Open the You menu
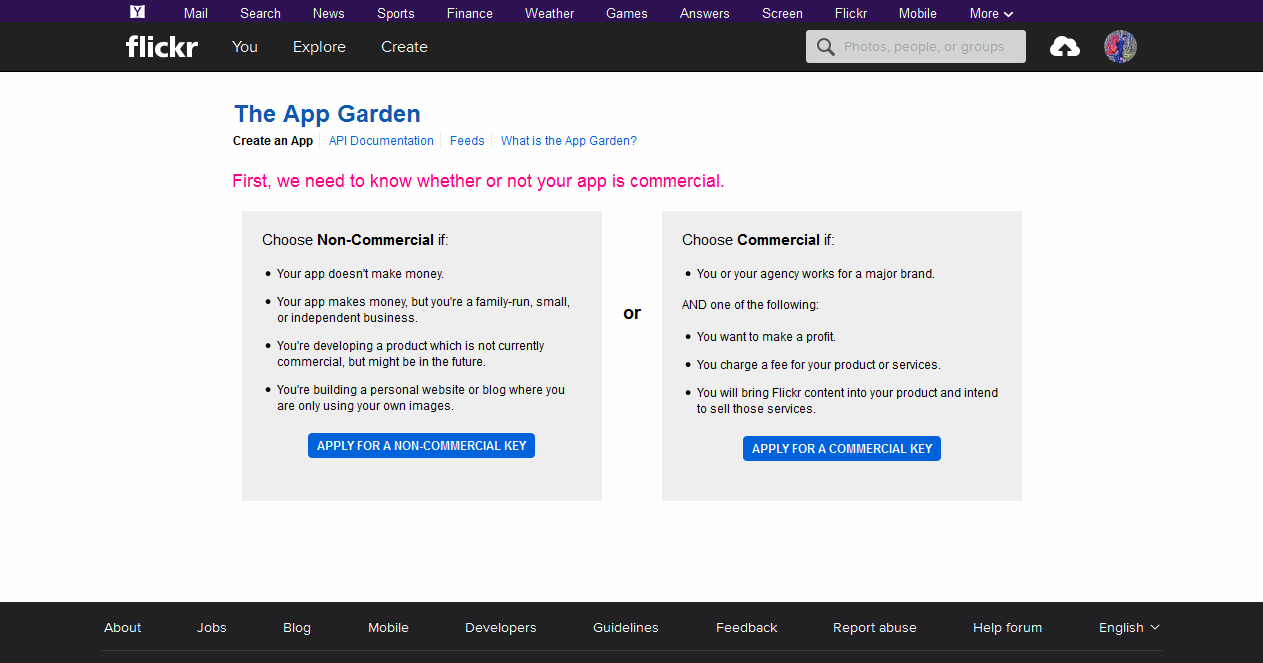This screenshot has width=1263, height=663. 245,47
